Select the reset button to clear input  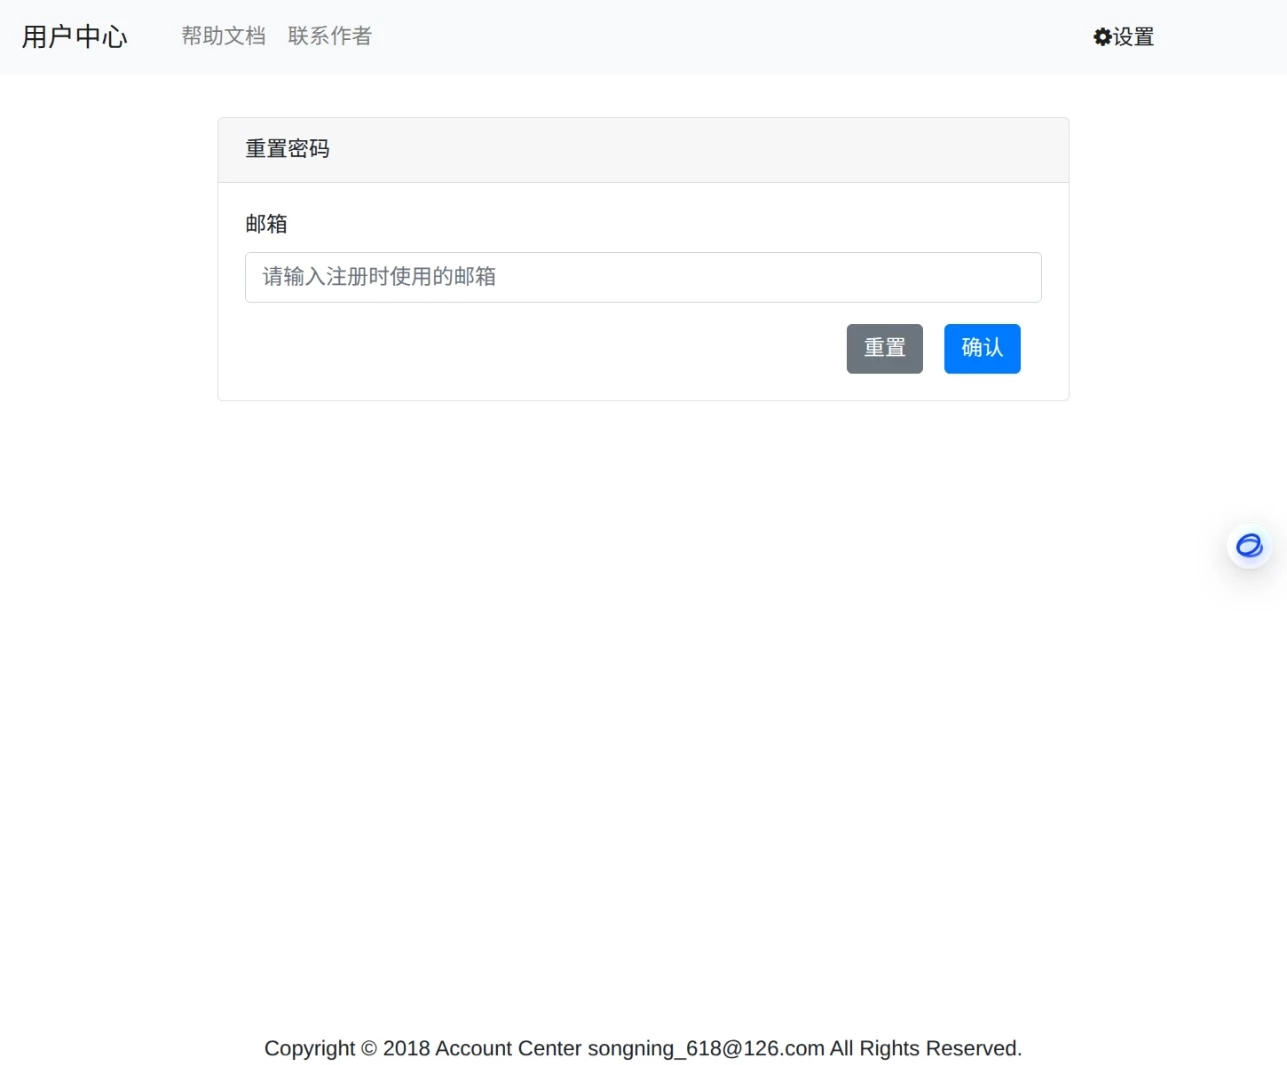(884, 348)
